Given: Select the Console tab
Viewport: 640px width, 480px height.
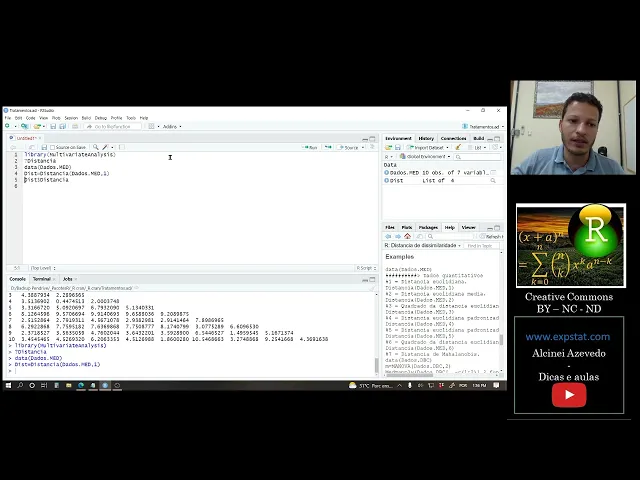Looking at the screenshot, I should (x=18, y=279).
